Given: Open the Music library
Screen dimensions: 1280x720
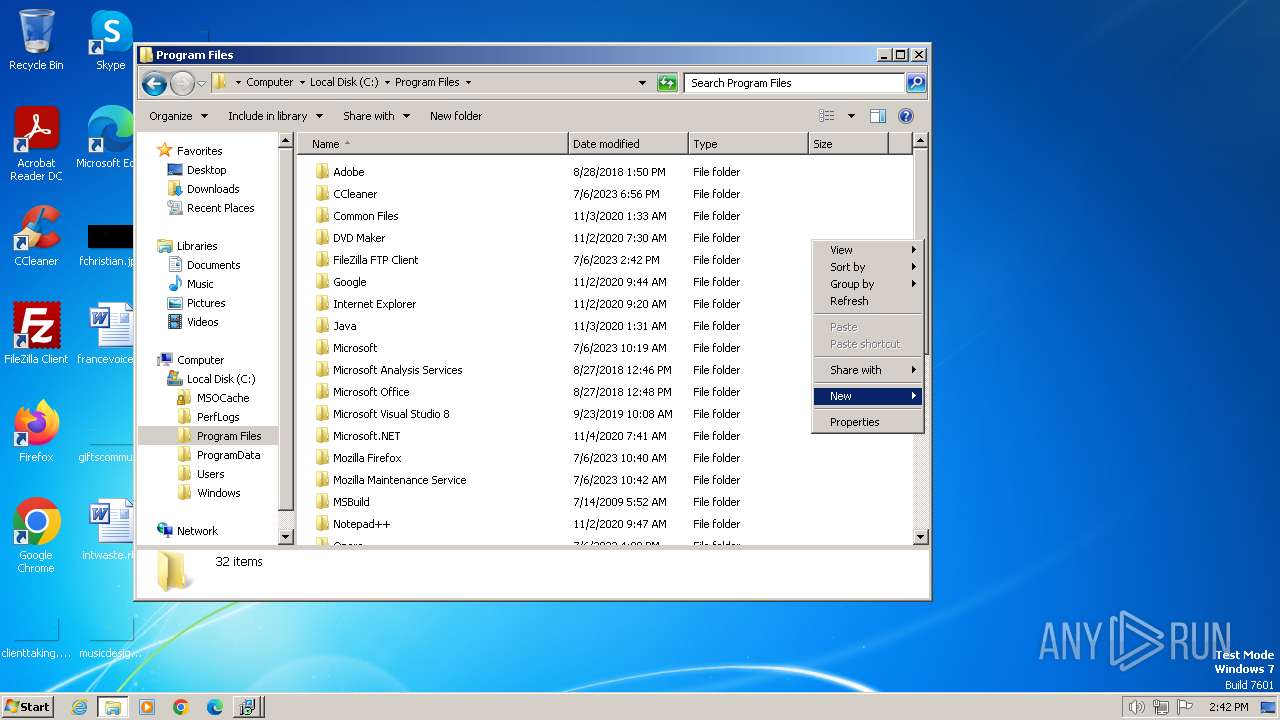Looking at the screenshot, I should click(200, 284).
